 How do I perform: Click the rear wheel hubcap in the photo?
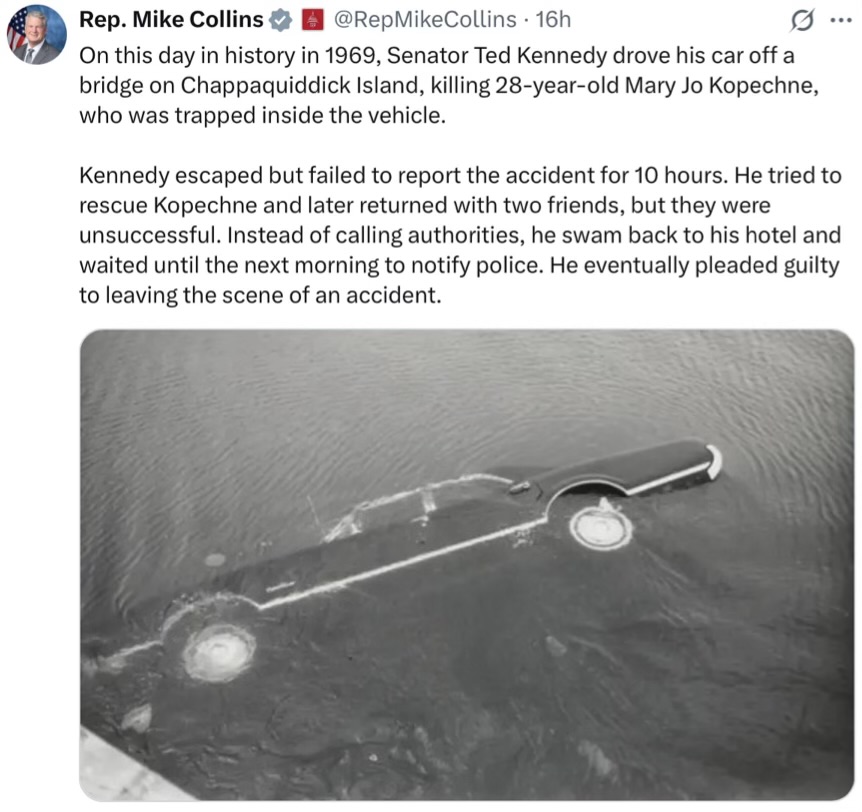[600, 528]
